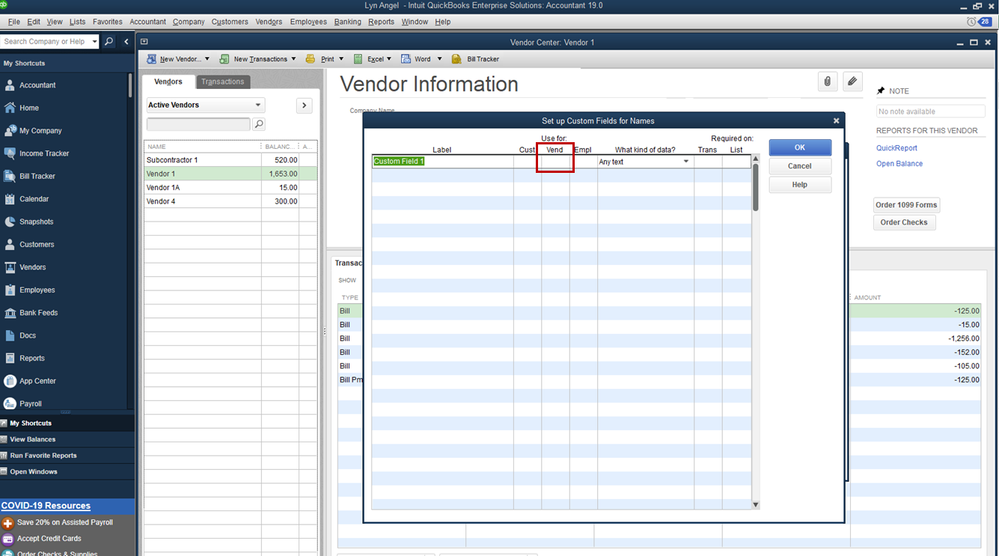The width and height of the screenshot is (999, 556).
Task: Open Bank Feeds shortcut
Action: click(38, 313)
